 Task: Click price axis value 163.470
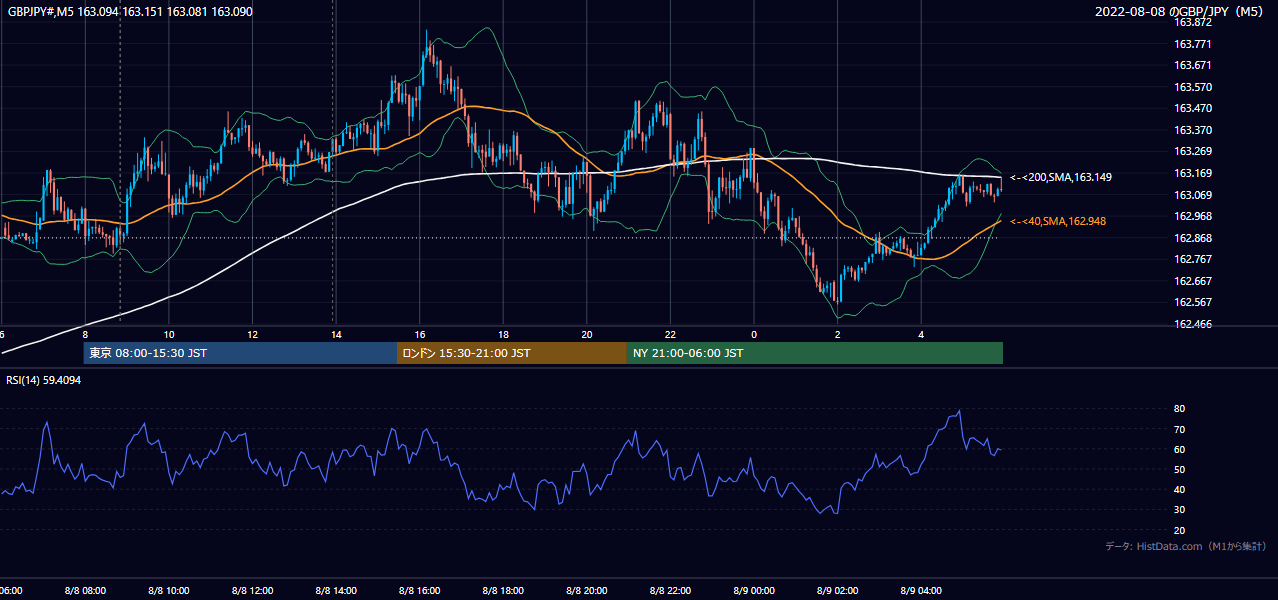[x=1193, y=108]
